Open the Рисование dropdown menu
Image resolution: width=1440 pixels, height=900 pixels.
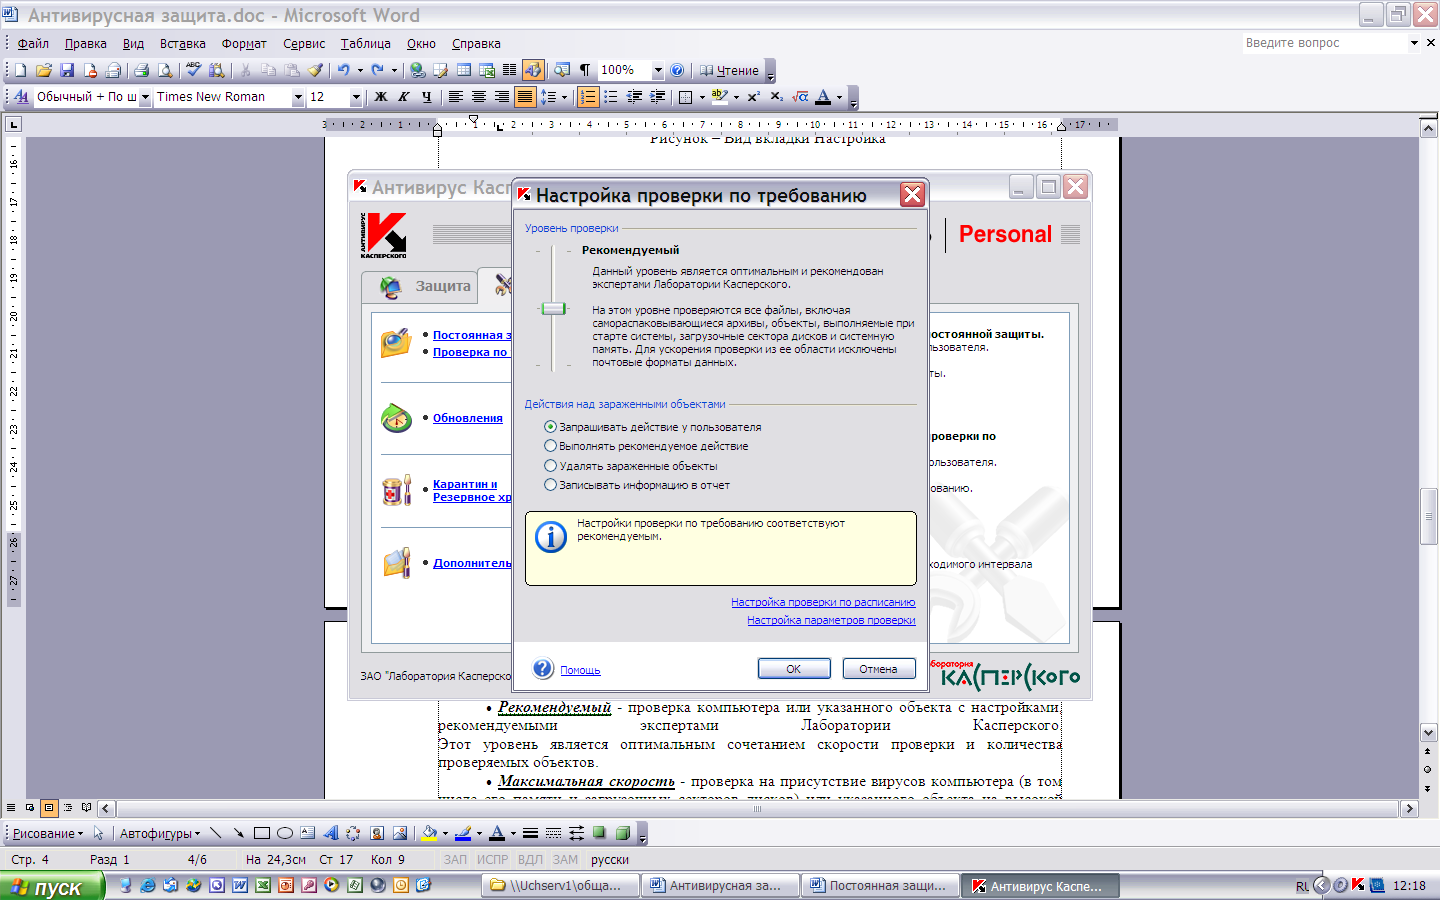pyautogui.click(x=48, y=833)
